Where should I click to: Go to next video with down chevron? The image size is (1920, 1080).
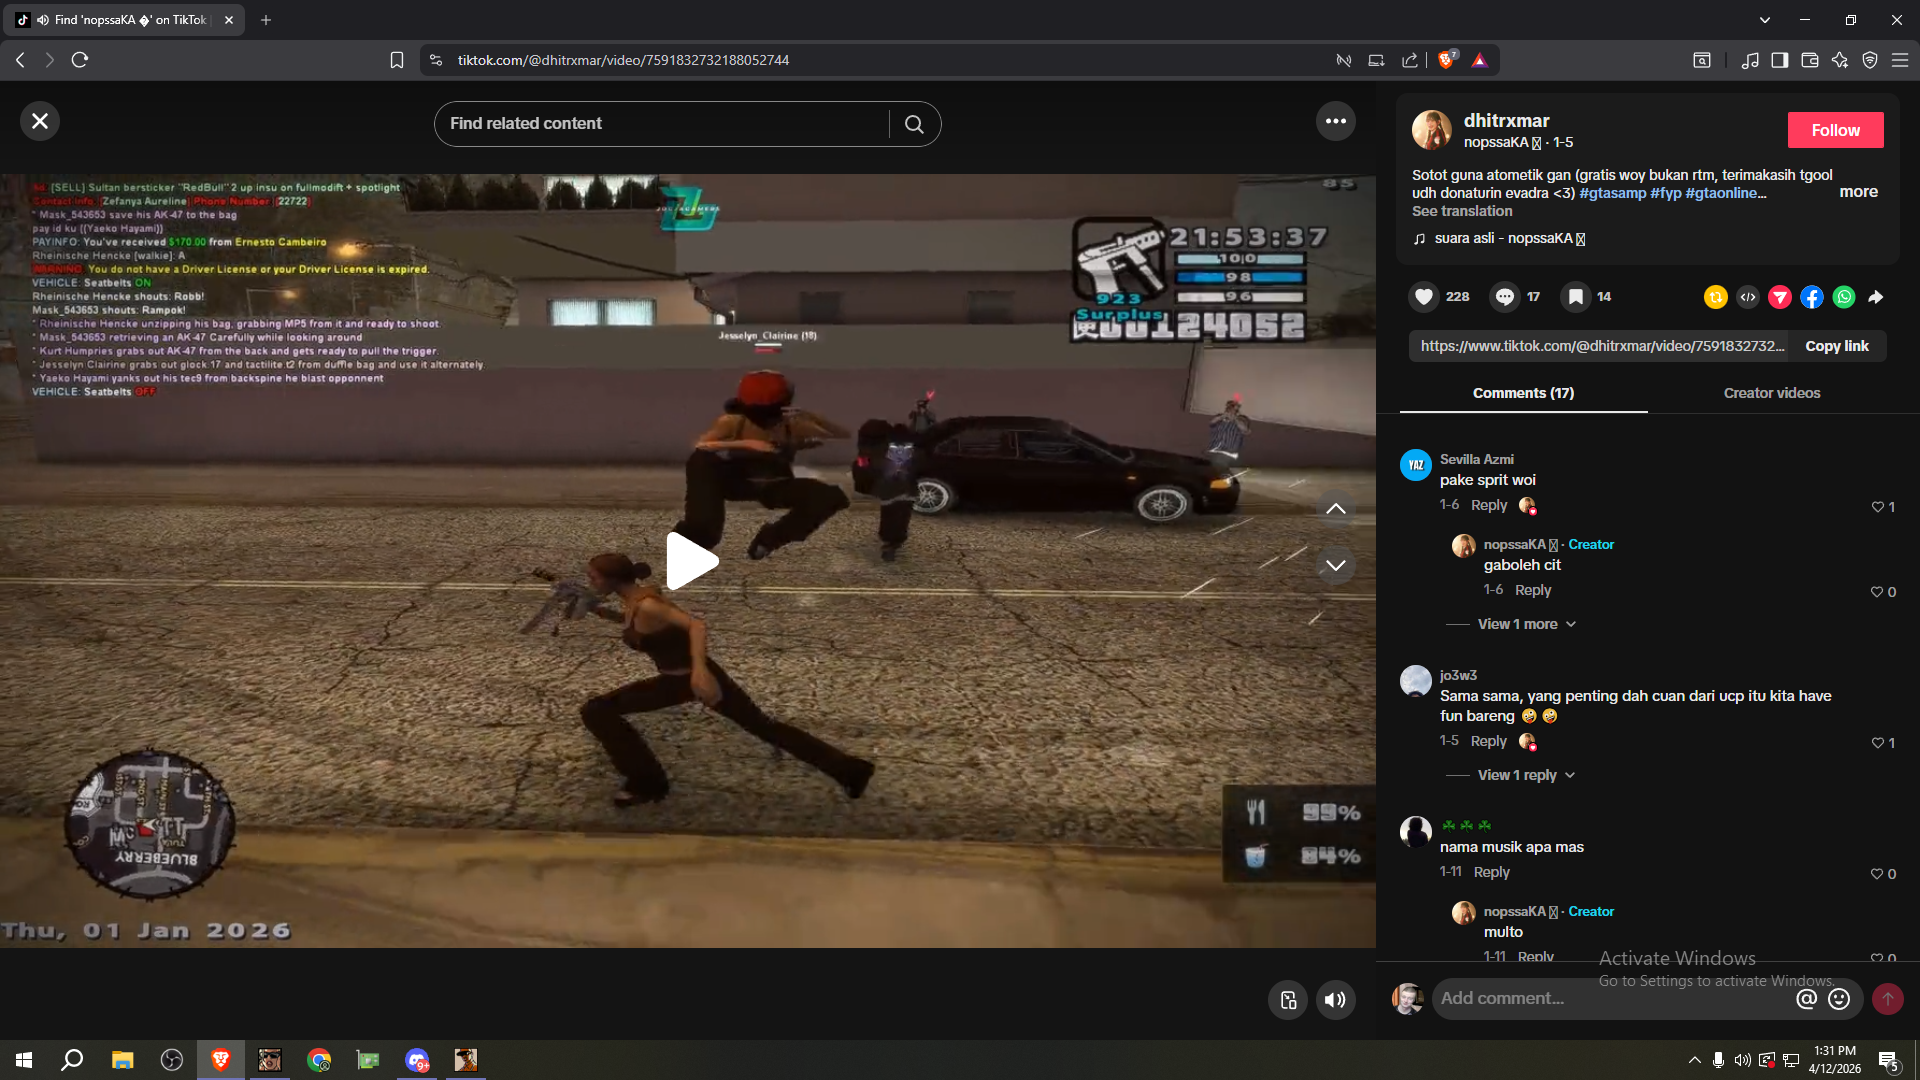(1335, 565)
